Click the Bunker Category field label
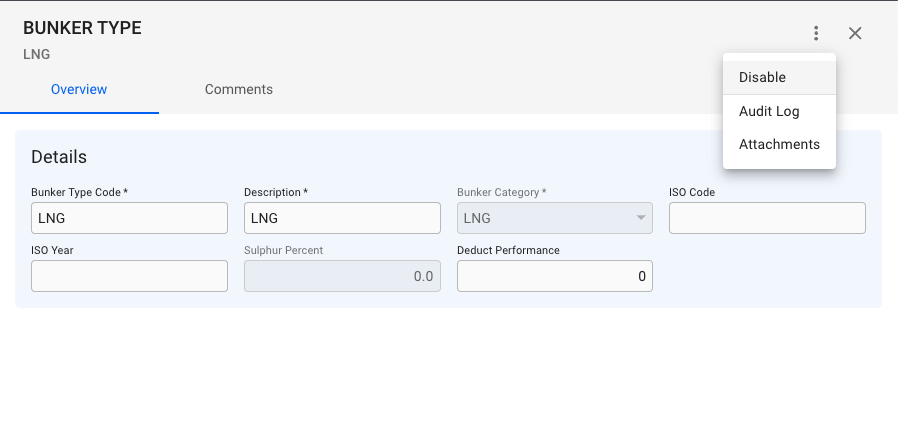Image resolution: width=898 pixels, height=421 pixels. tap(501, 192)
